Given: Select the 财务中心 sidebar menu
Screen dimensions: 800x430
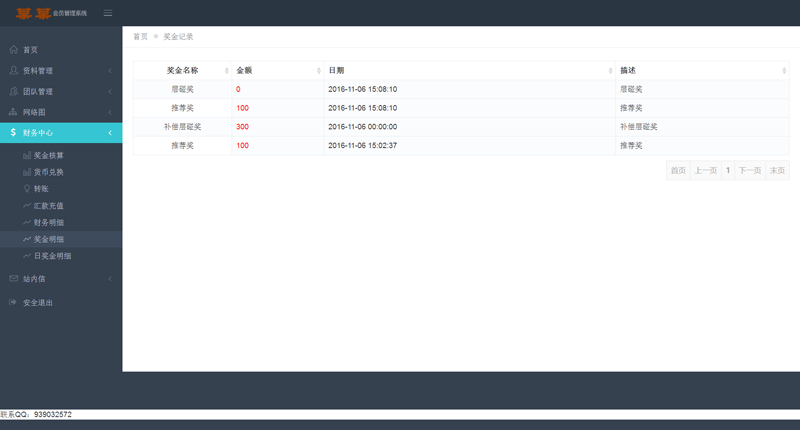Looking at the screenshot, I should (x=61, y=133).
